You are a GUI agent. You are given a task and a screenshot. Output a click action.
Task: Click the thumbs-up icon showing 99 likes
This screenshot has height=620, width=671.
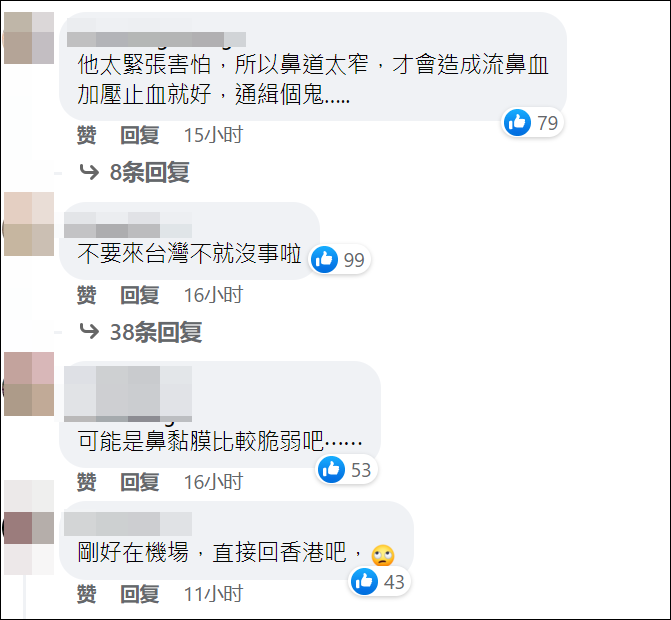tap(324, 259)
